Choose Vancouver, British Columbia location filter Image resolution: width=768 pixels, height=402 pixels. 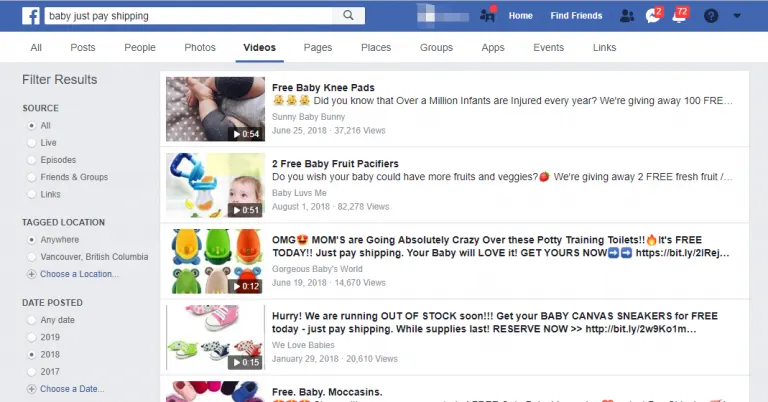32,257
